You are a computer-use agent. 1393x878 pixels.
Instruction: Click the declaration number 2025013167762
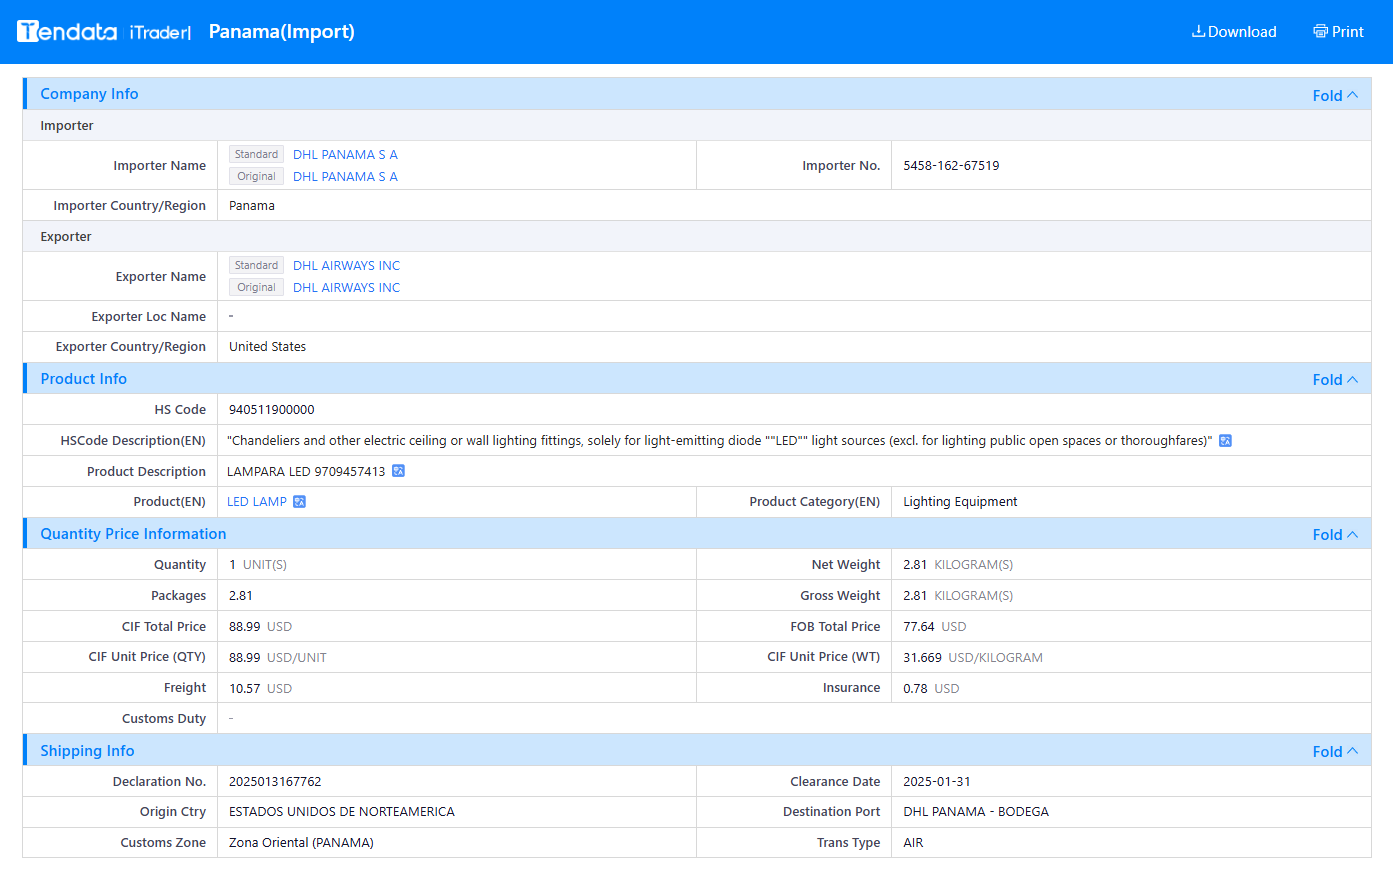point(275,782)
